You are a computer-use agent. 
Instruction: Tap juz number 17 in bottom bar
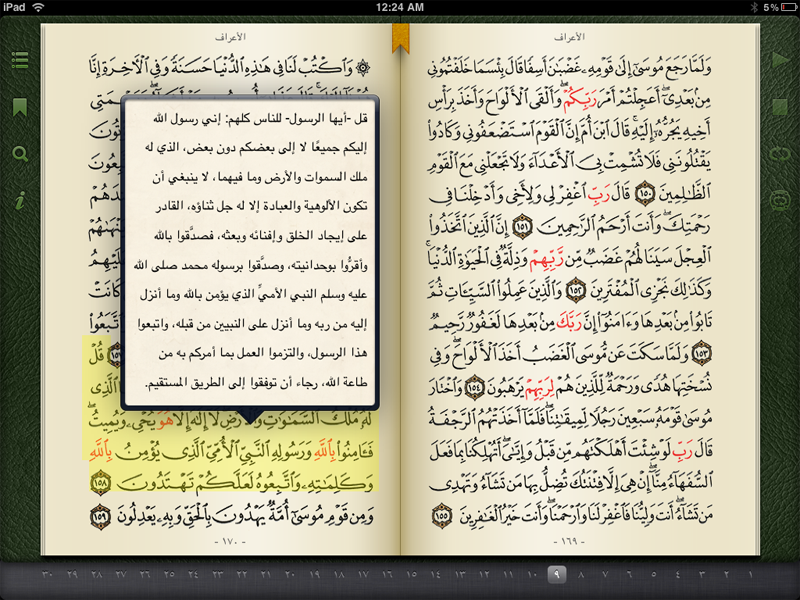tap(363, 574)
